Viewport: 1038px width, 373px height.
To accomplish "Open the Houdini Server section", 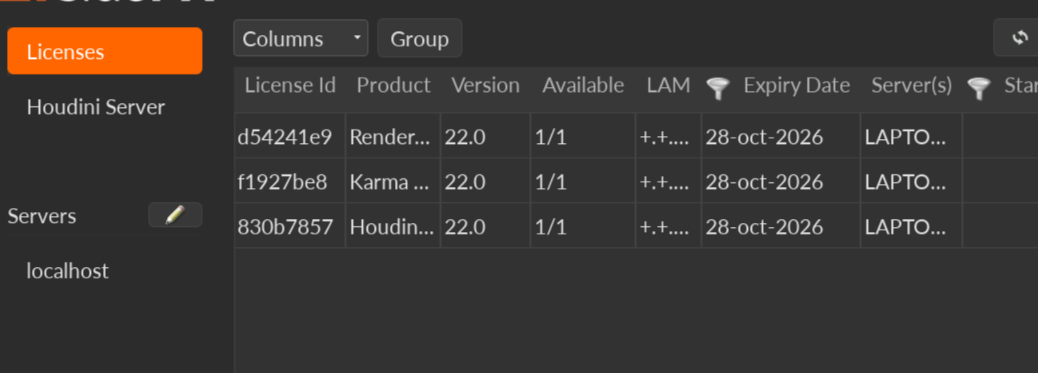I will (96, 107).
